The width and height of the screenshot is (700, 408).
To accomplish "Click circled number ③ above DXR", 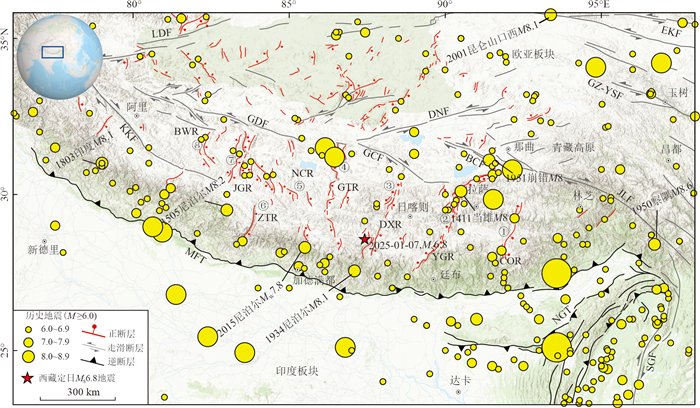I will click(x=389, y=185).
